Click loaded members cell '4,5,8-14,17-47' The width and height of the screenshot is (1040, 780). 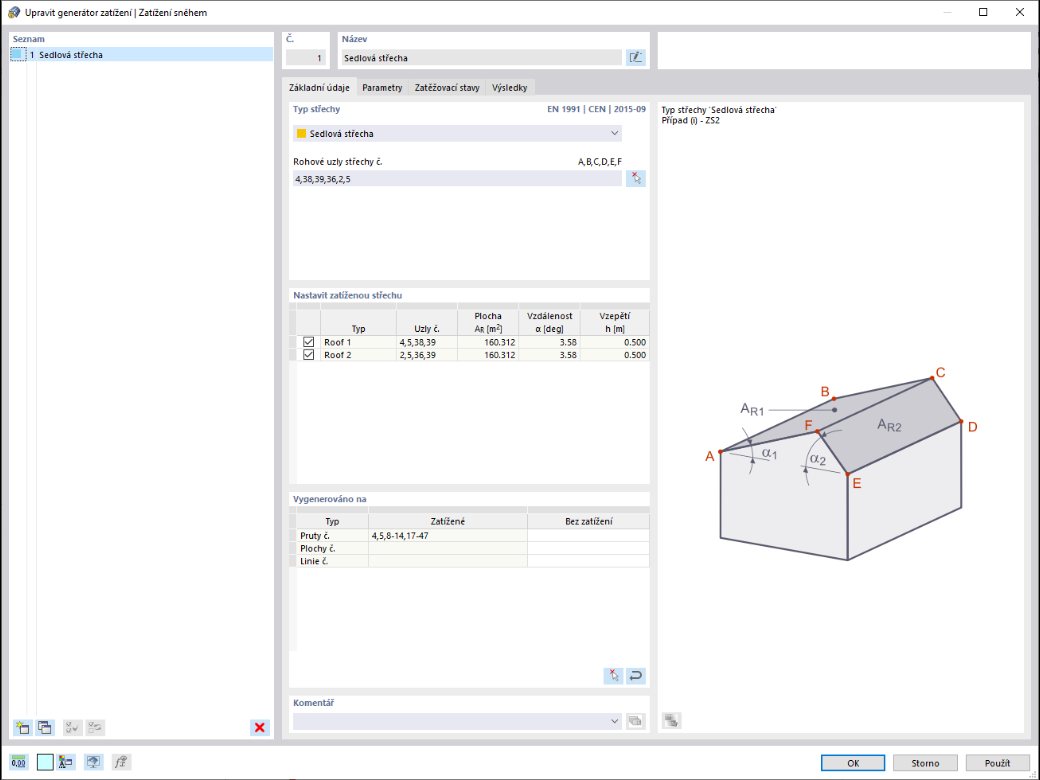[448, 535]
